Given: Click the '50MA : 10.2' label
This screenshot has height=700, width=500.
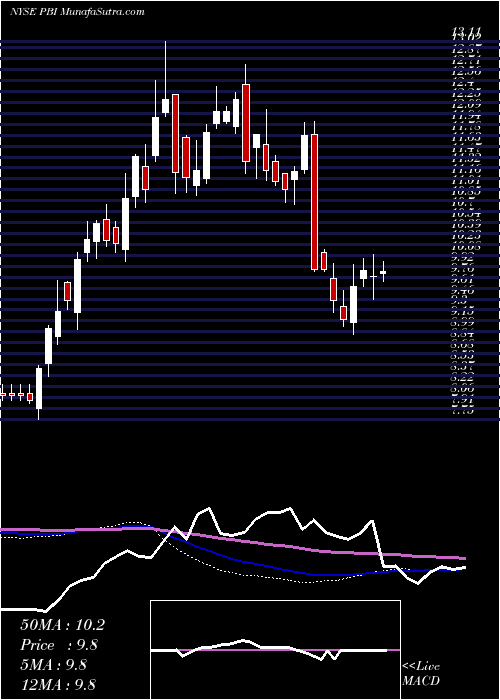Looking at the screenshot, I should coord(62,625).
